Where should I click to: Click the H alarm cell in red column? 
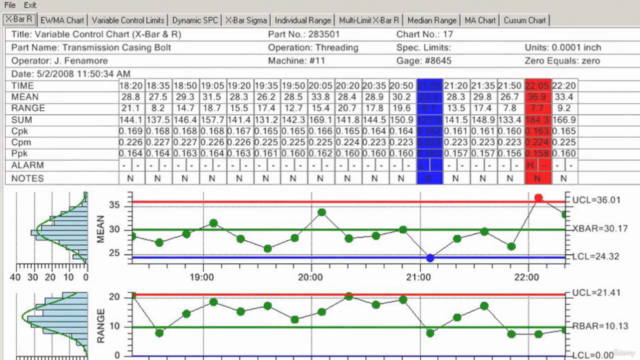click(531, 165)
